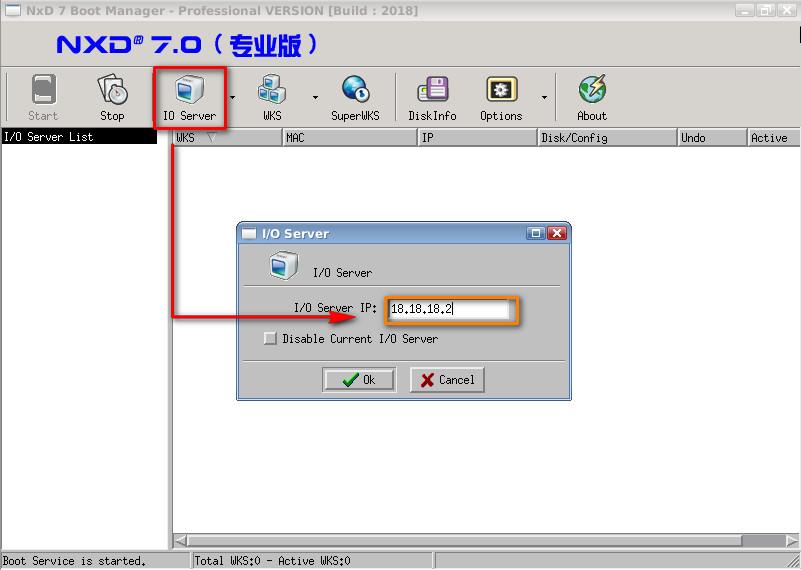Expand the IO Server dropdown arrow
The image size is (801, 570).
click(232, 97)
